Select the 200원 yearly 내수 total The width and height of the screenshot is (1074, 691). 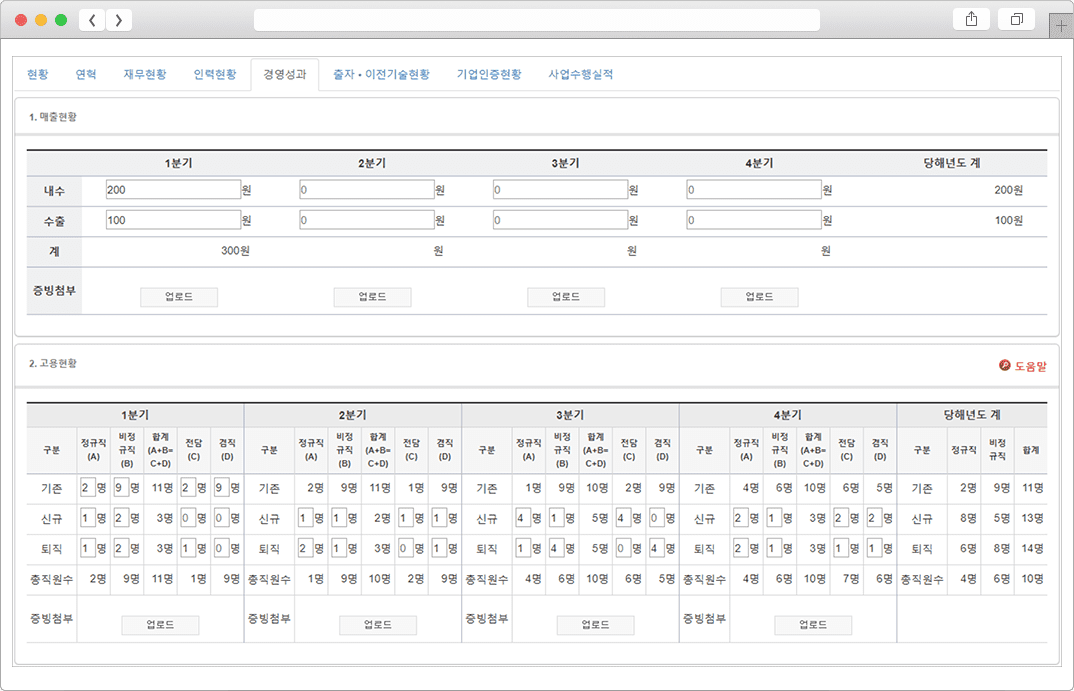pos(1008,190)
